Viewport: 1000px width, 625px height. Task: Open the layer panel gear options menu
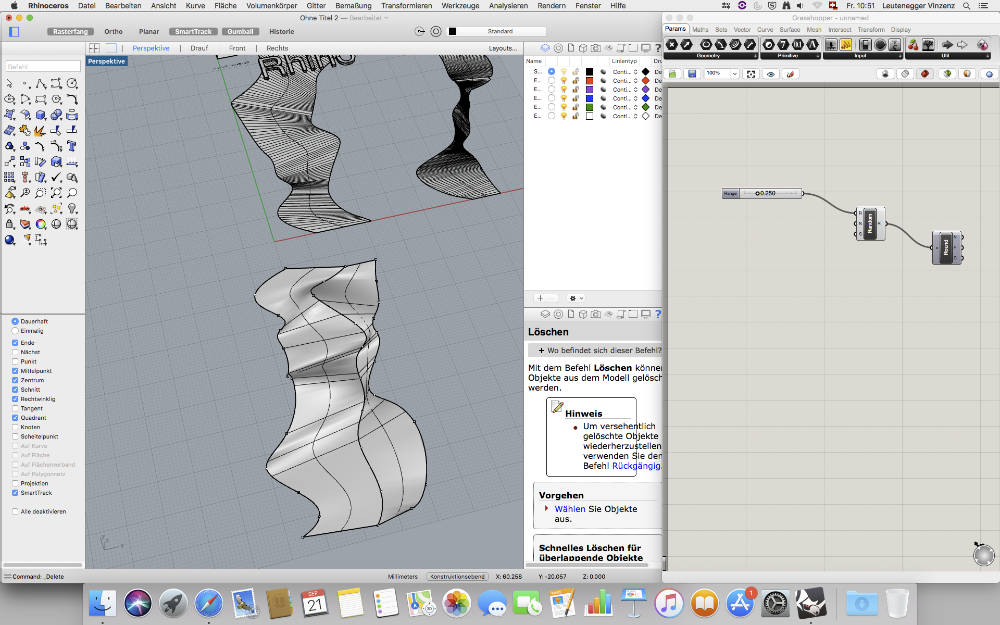pos(575,298)
